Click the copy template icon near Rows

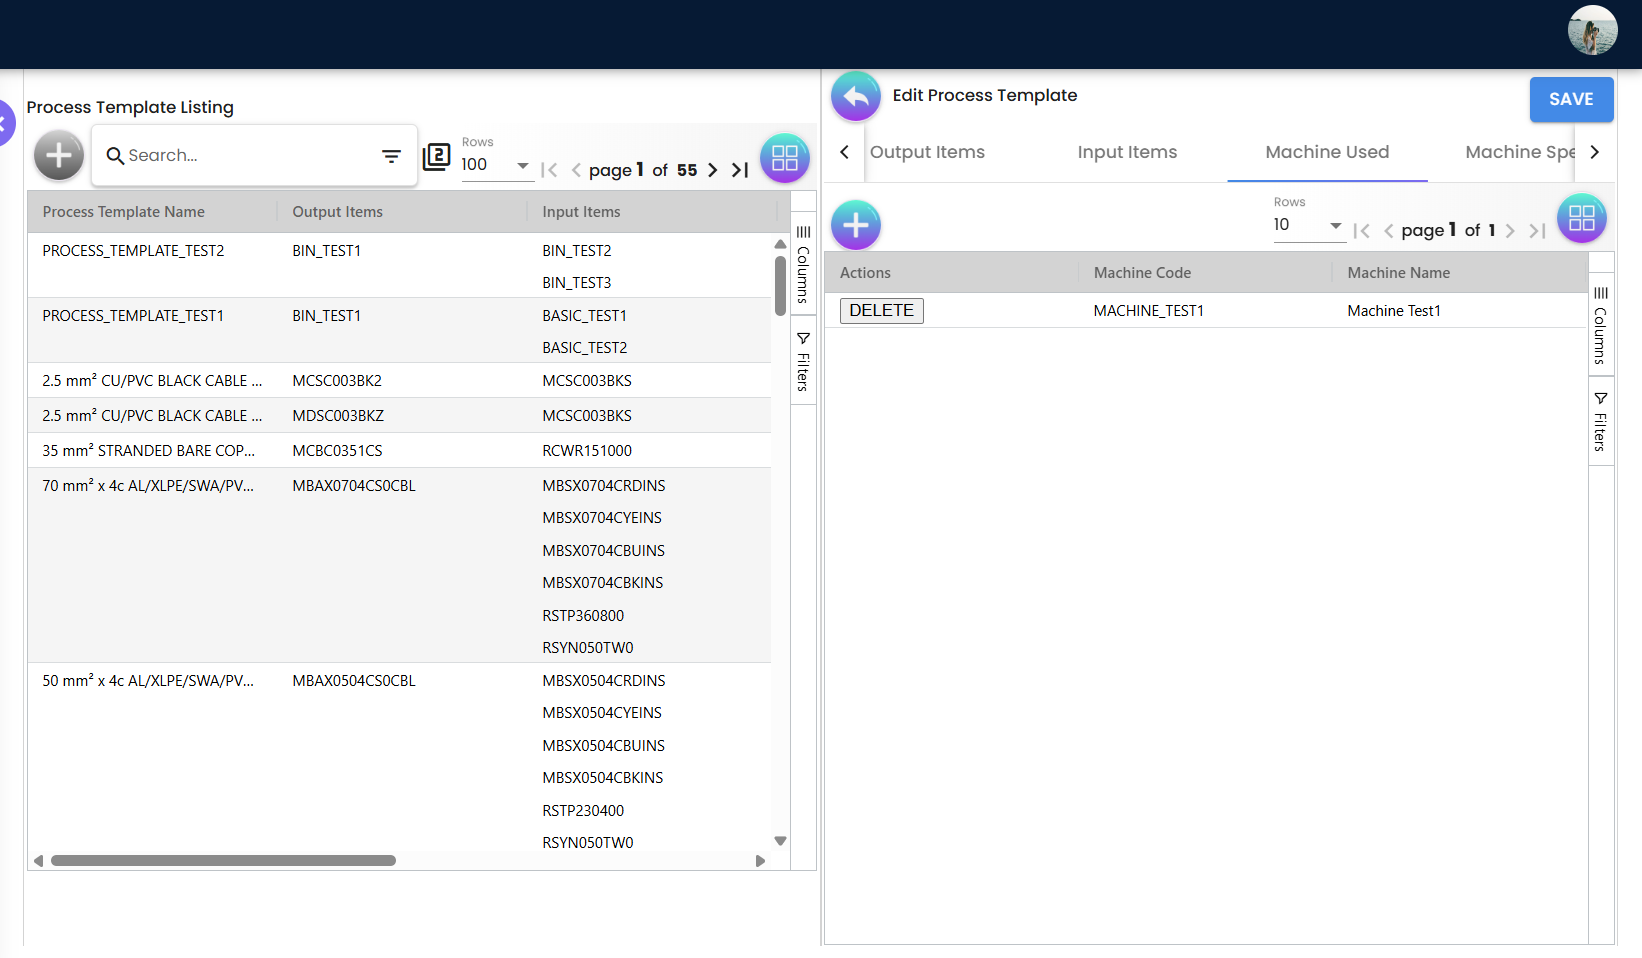tap(437, 156)
